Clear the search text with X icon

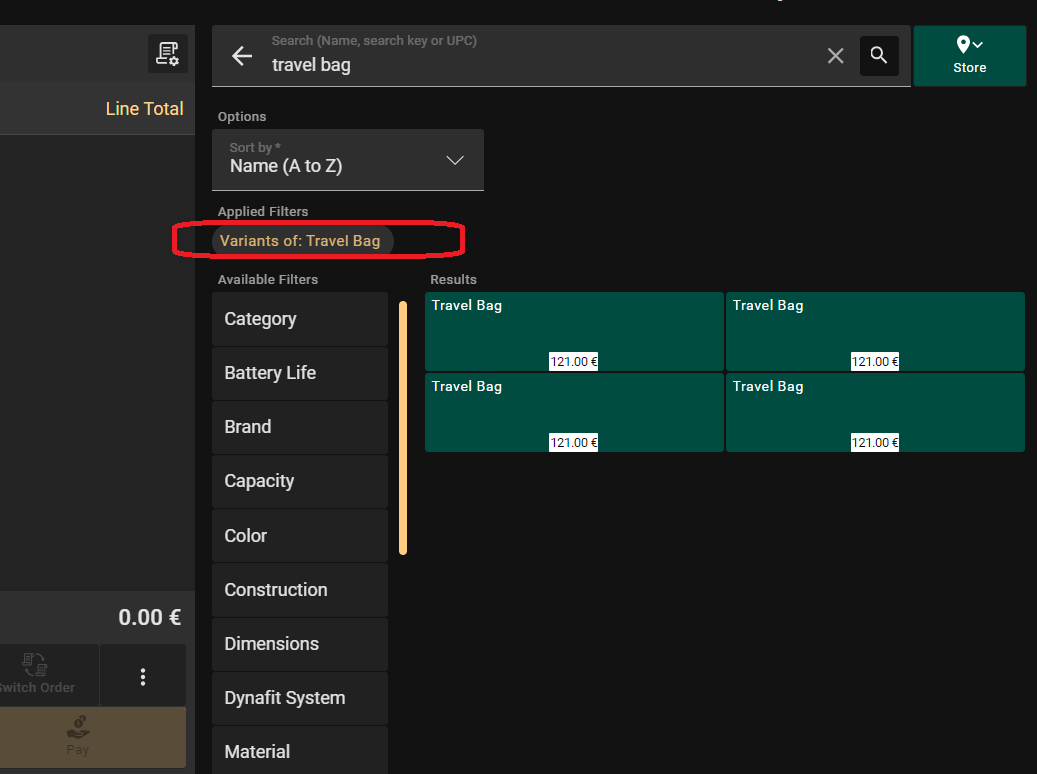(836, 56)
